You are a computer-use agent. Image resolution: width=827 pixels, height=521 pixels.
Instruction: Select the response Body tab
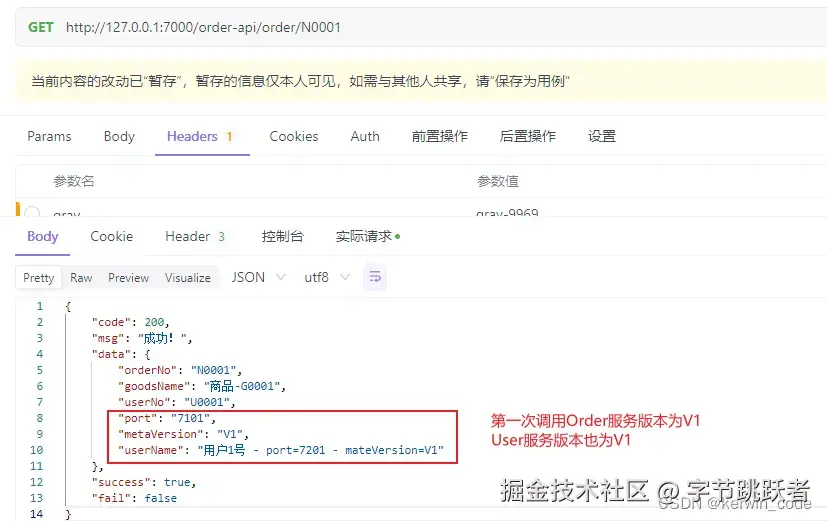point(43,236)
